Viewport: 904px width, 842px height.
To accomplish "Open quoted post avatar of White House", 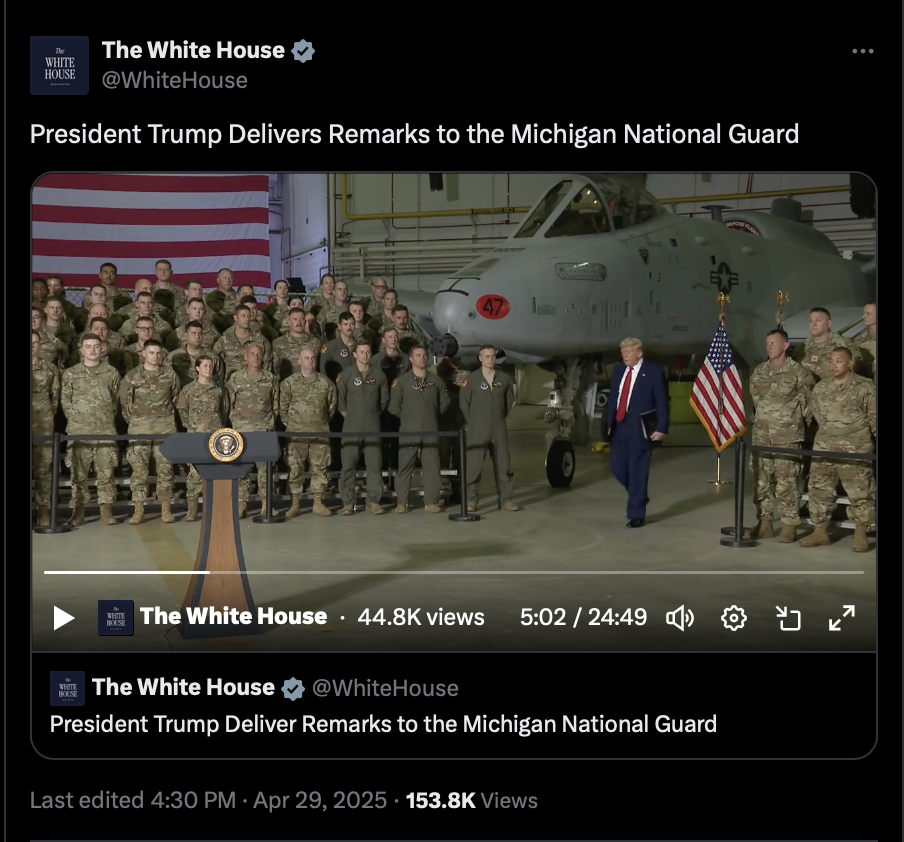I will coord(67,688).
